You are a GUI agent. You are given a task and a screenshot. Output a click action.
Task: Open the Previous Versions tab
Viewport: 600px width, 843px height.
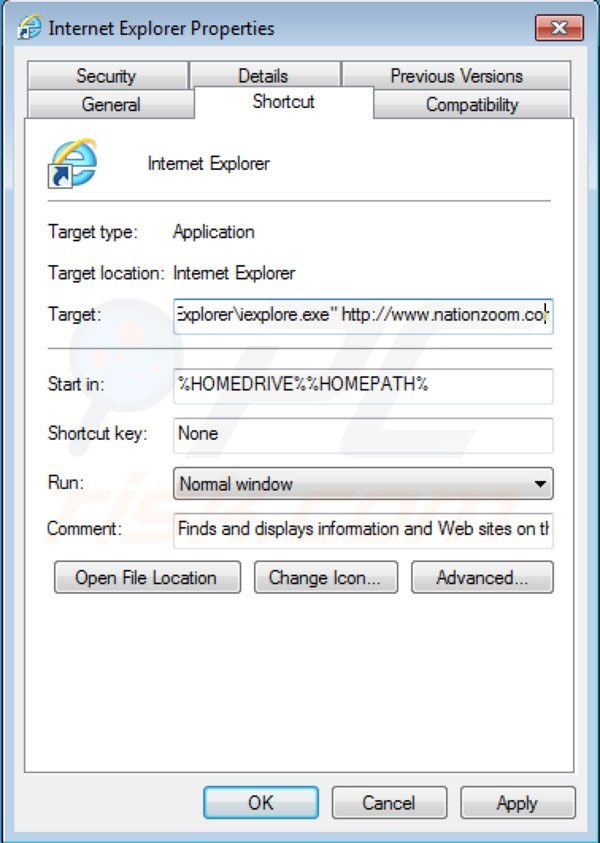[456, 75]
